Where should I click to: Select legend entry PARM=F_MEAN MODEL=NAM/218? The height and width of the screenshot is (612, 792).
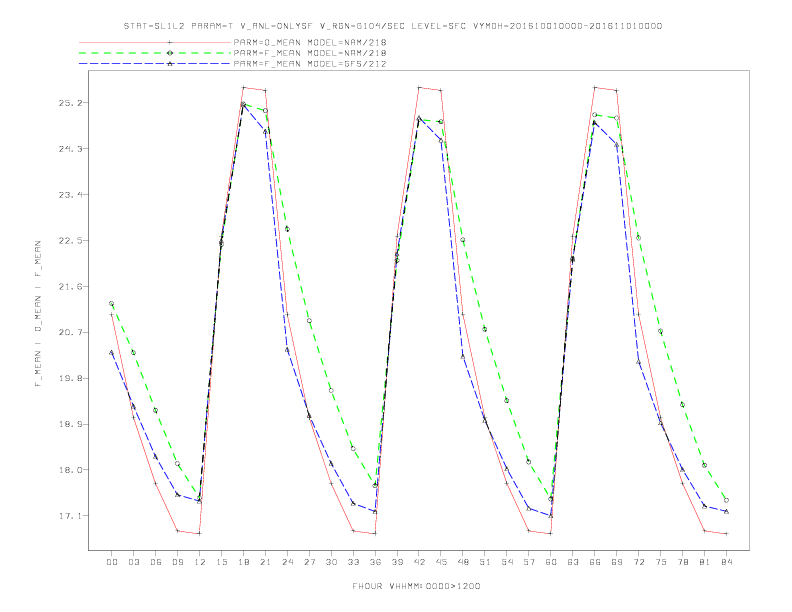(x=310, y=53)
